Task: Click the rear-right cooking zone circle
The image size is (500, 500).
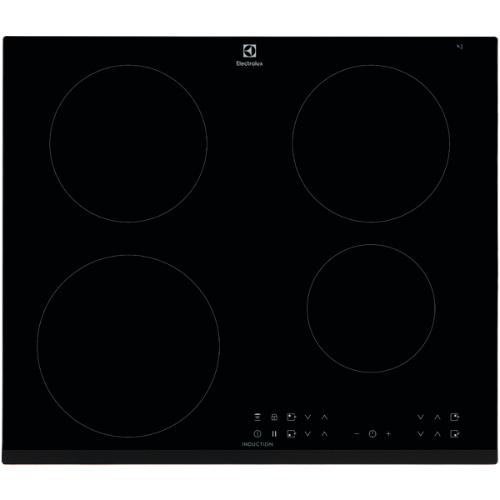Action: 371,143
